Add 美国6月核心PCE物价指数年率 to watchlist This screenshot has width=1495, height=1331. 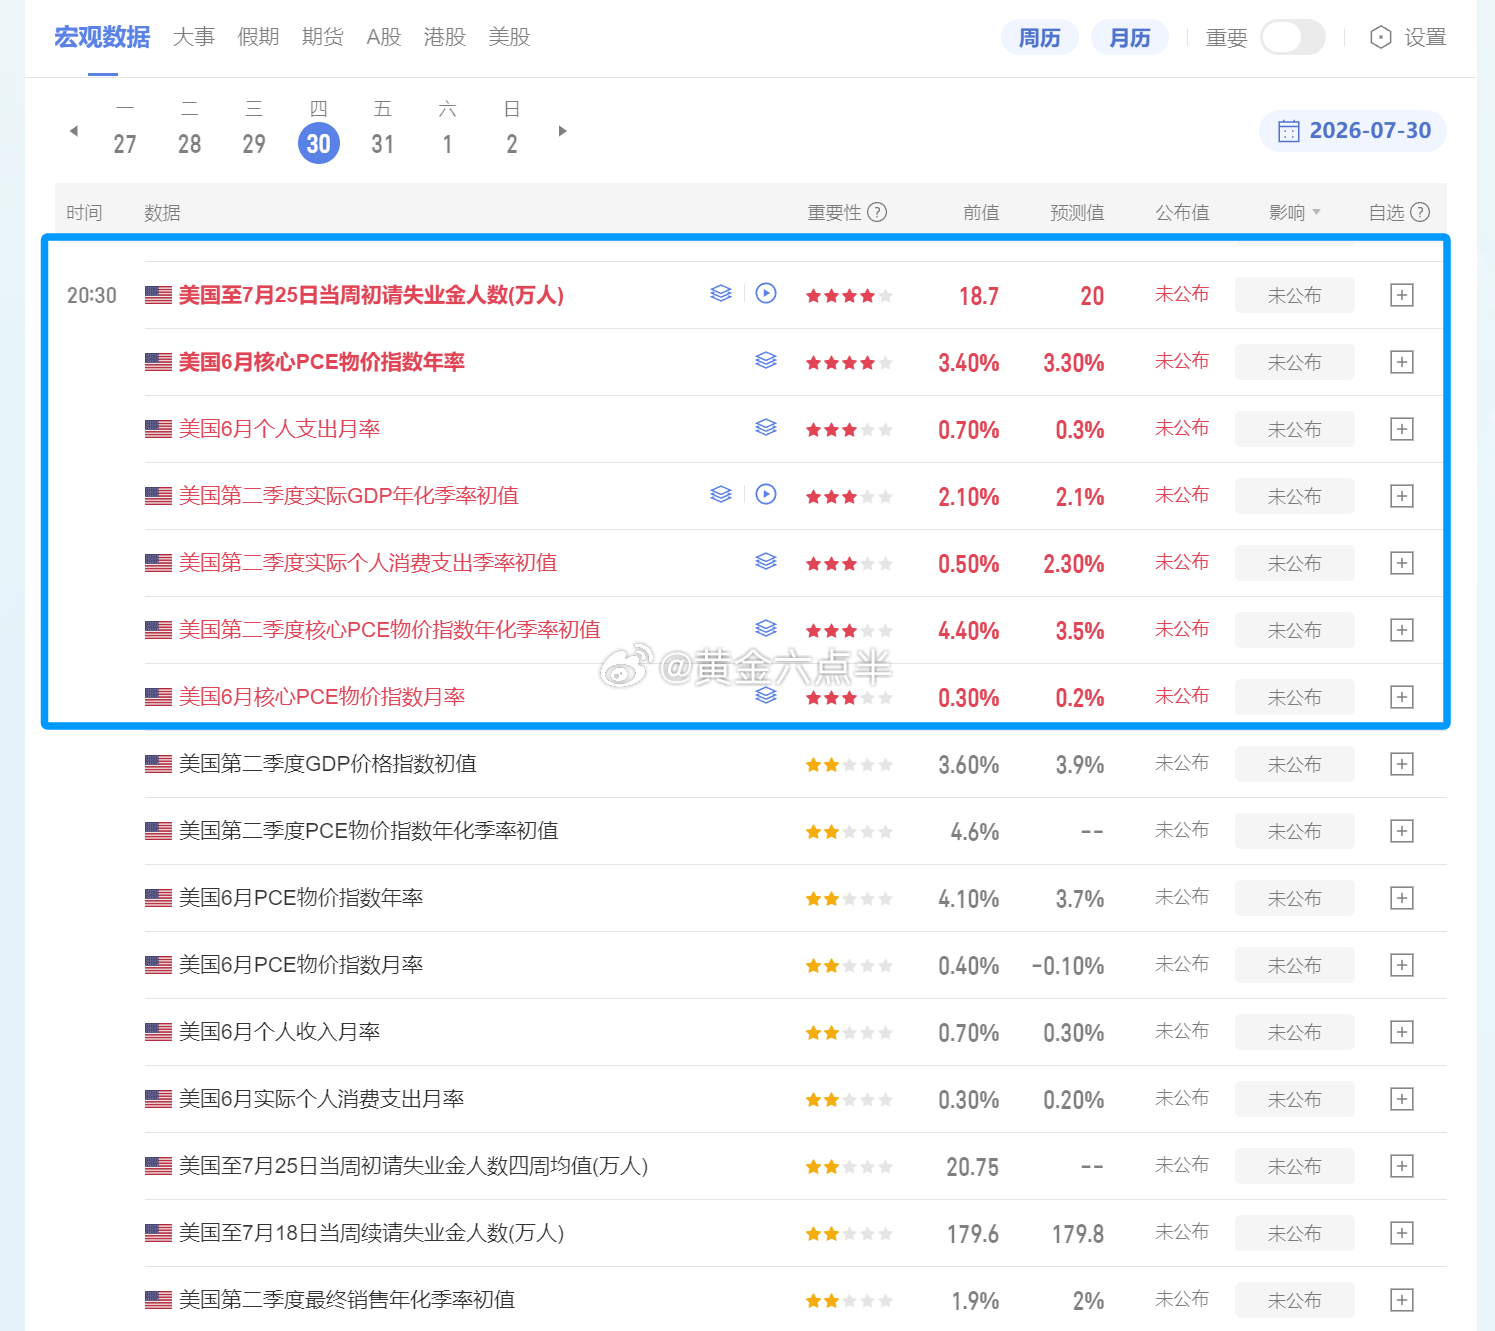[x=1402, y=362]
